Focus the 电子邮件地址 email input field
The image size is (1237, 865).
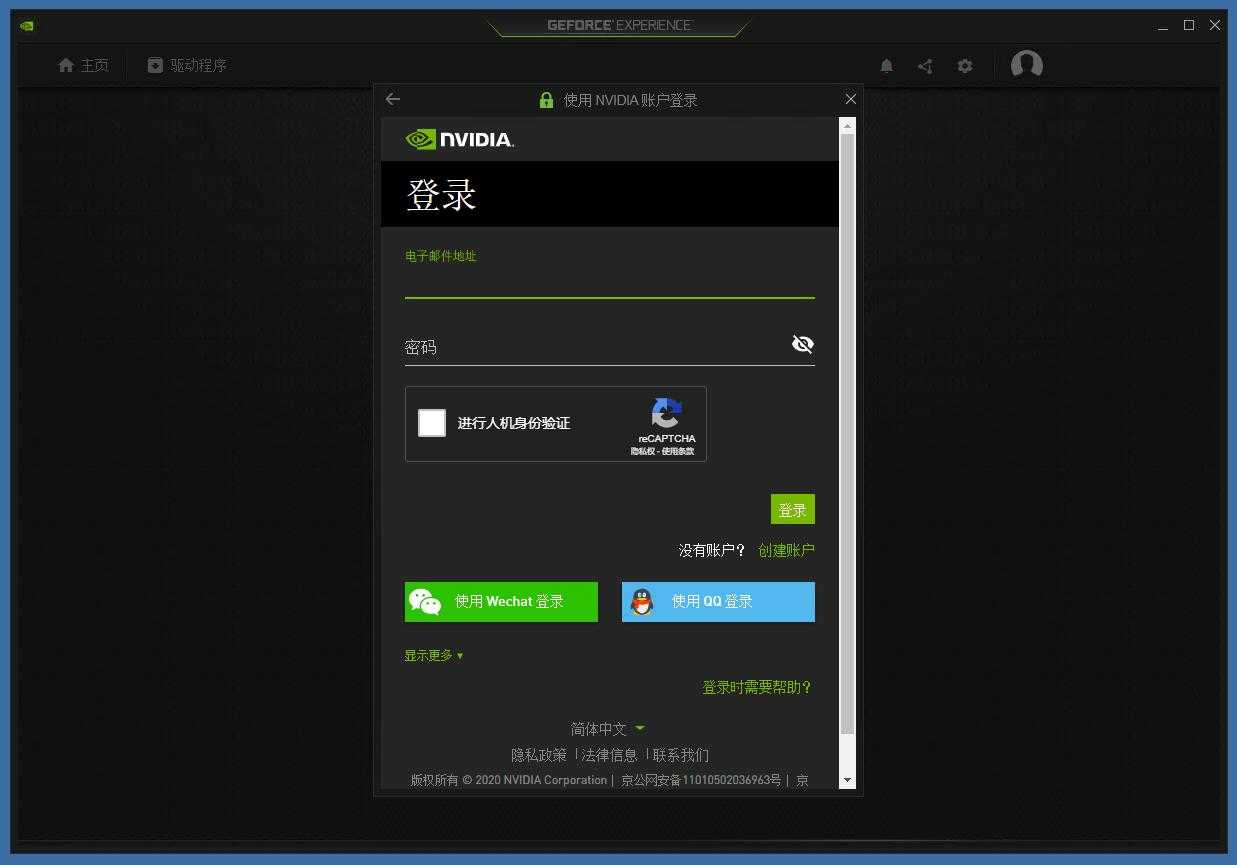click(610, 283)
